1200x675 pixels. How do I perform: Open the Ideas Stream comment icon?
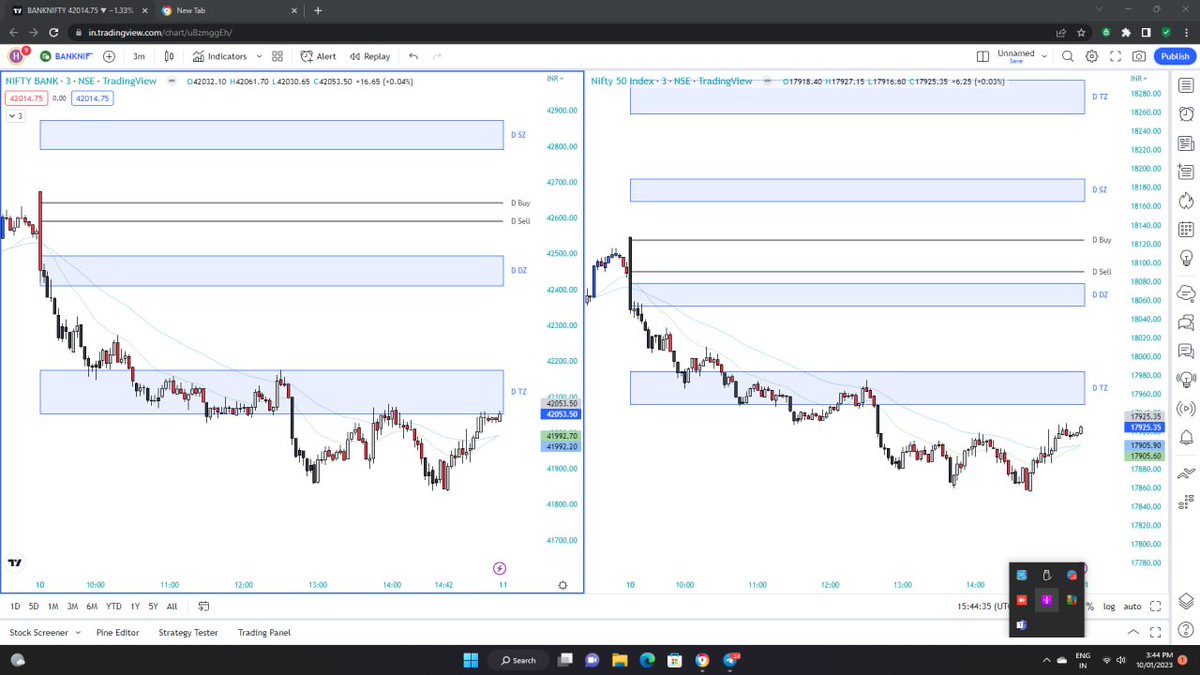click(1187, 351)
